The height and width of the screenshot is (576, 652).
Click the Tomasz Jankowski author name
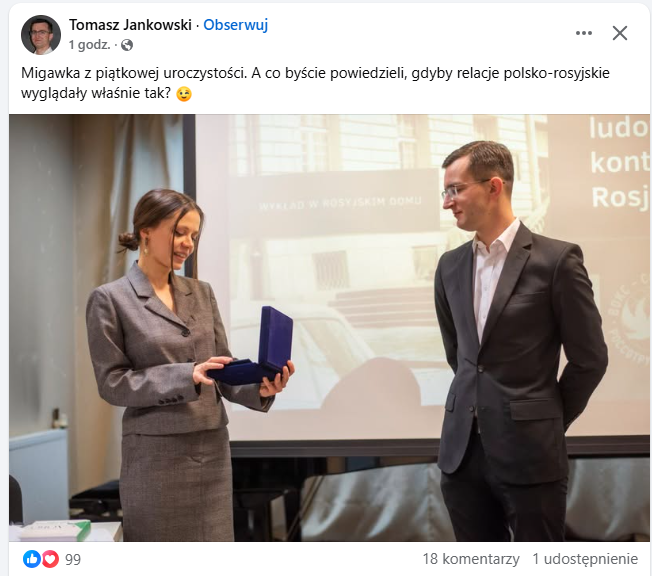130,25
